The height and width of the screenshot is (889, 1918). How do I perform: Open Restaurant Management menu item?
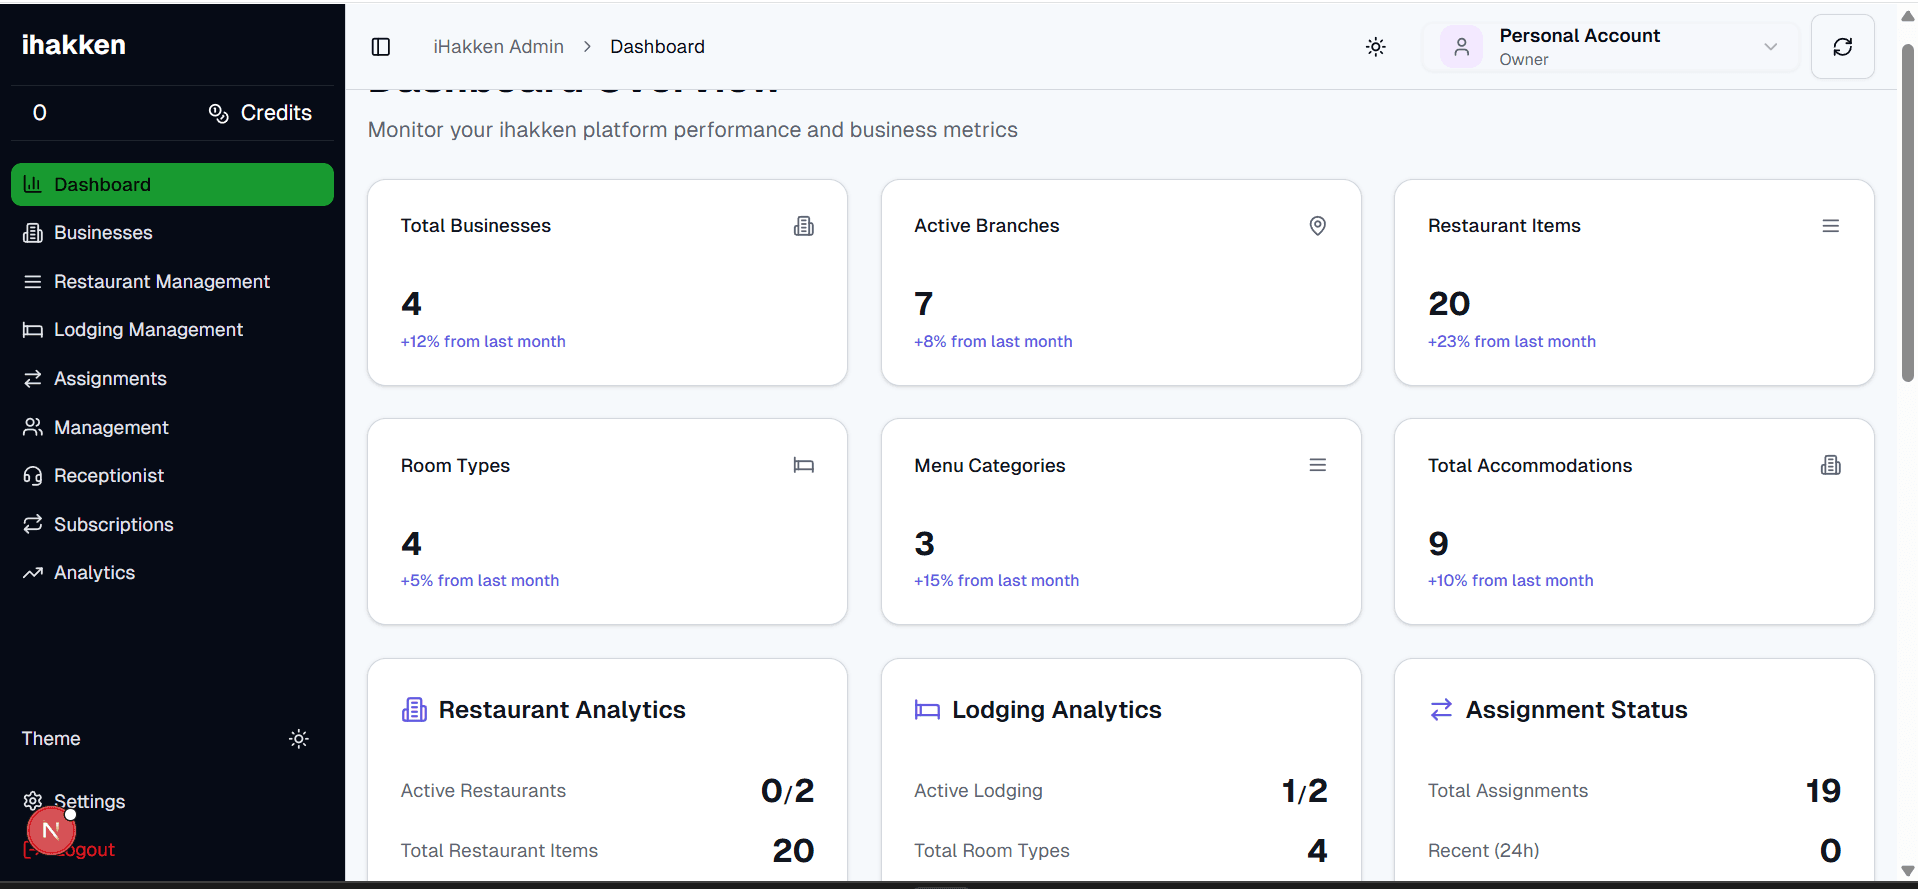(172, 282)
